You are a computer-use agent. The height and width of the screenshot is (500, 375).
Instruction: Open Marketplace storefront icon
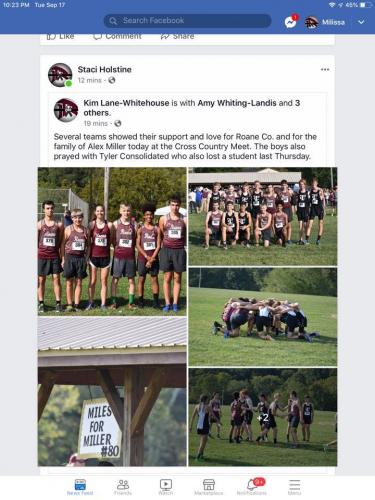[209, 487]
